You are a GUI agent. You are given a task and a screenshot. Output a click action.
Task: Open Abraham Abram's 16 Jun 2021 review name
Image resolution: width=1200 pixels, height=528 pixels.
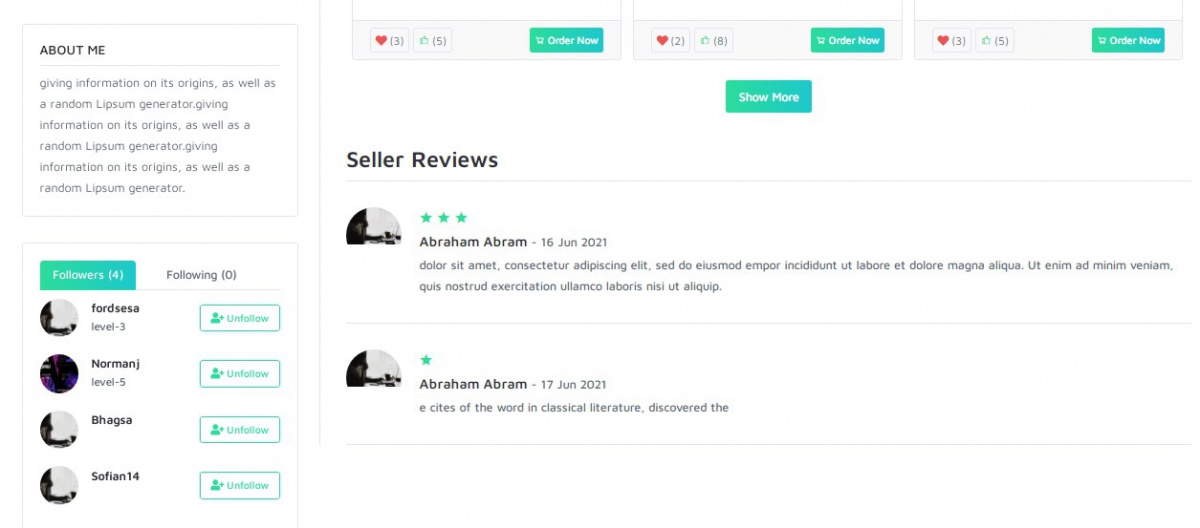pos(473,242)
